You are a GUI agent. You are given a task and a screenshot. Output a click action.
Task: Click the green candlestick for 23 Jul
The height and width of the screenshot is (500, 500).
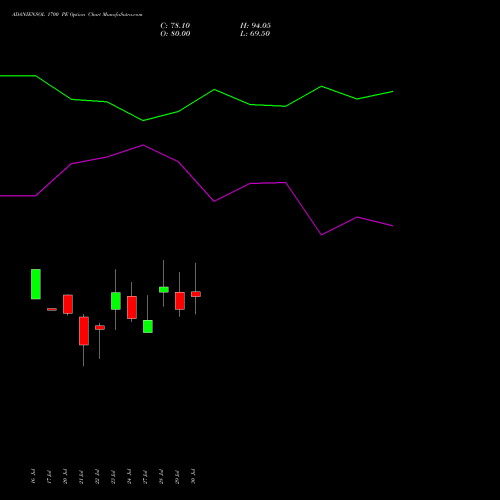116,301
